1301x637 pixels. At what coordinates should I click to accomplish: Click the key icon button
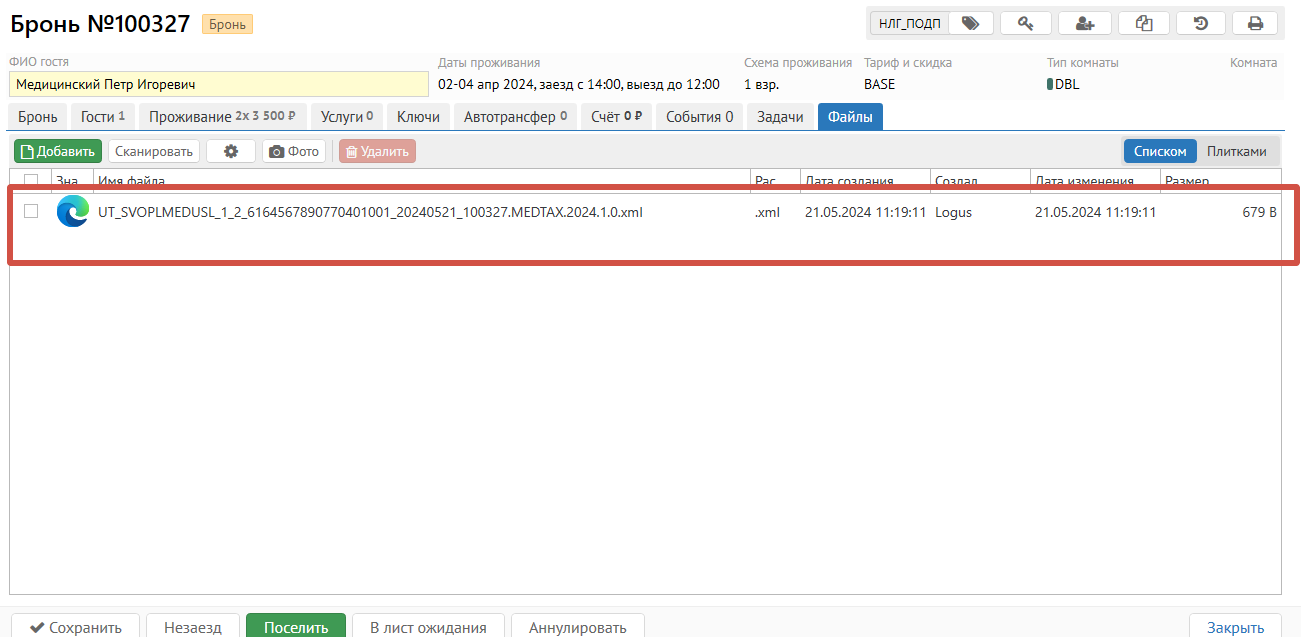pos(1024,23)
